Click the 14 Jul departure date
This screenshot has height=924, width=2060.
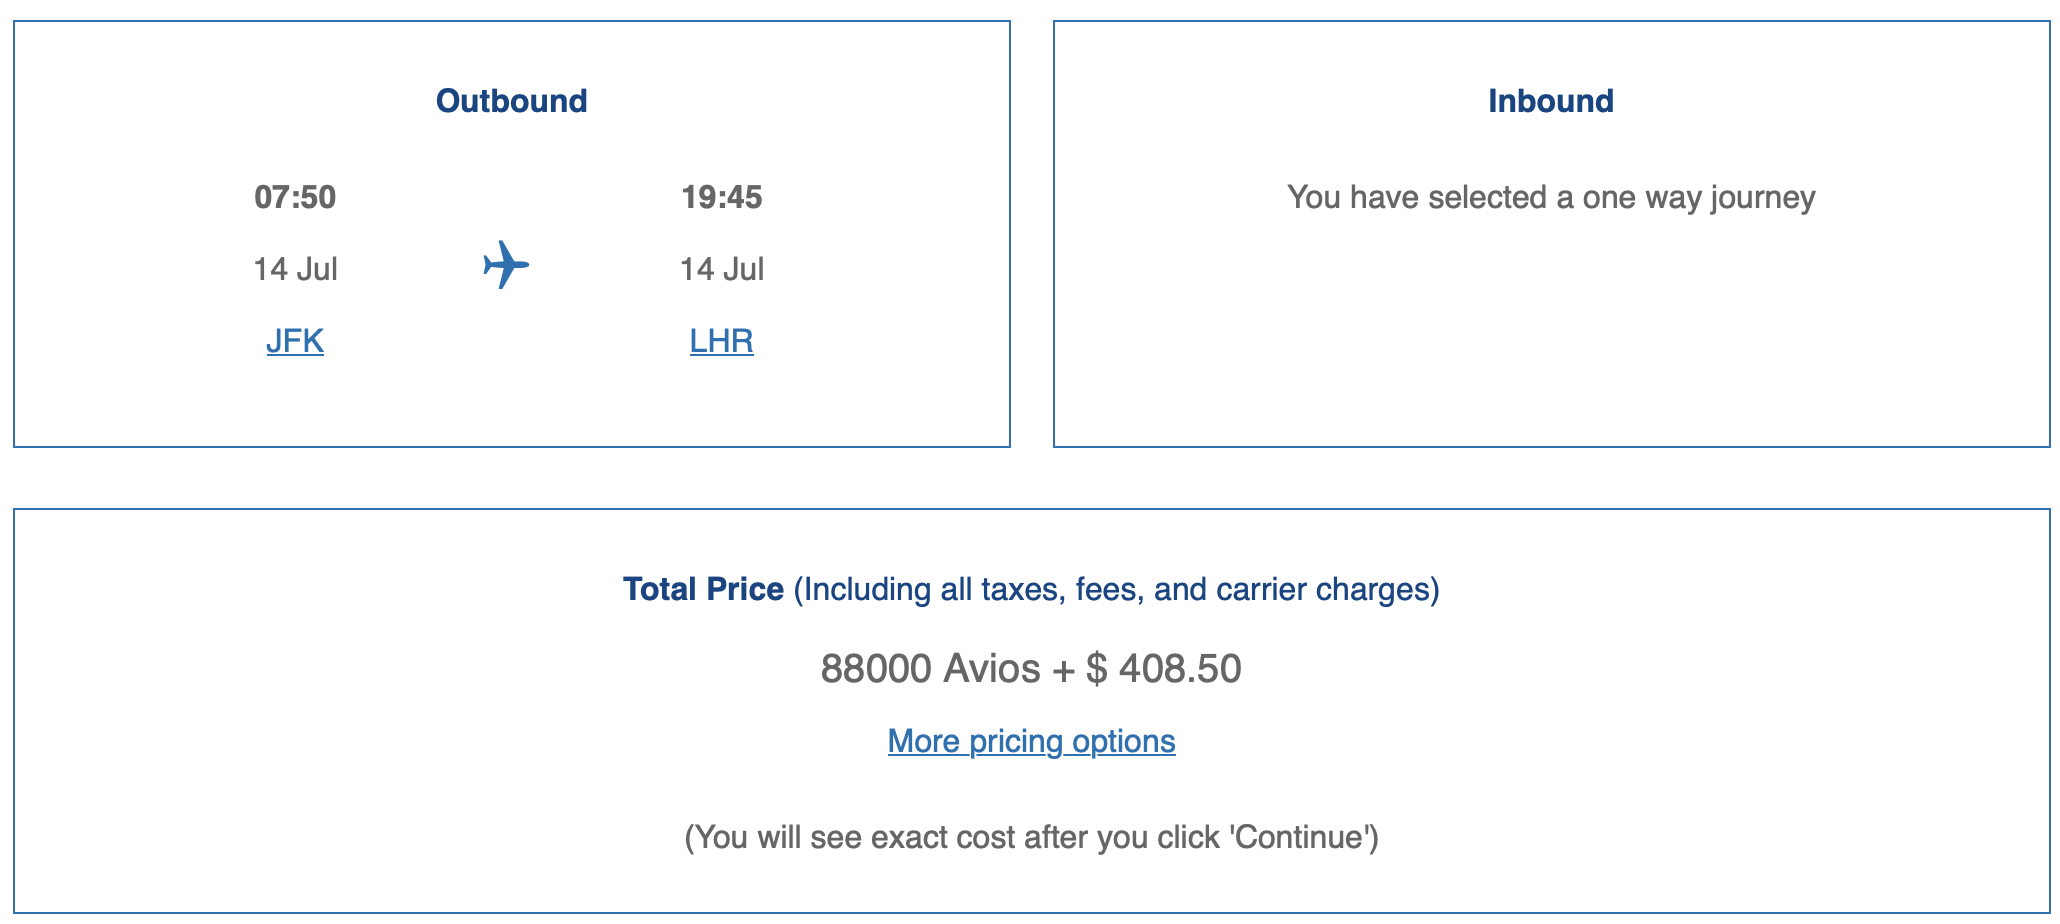click(296, 268)
